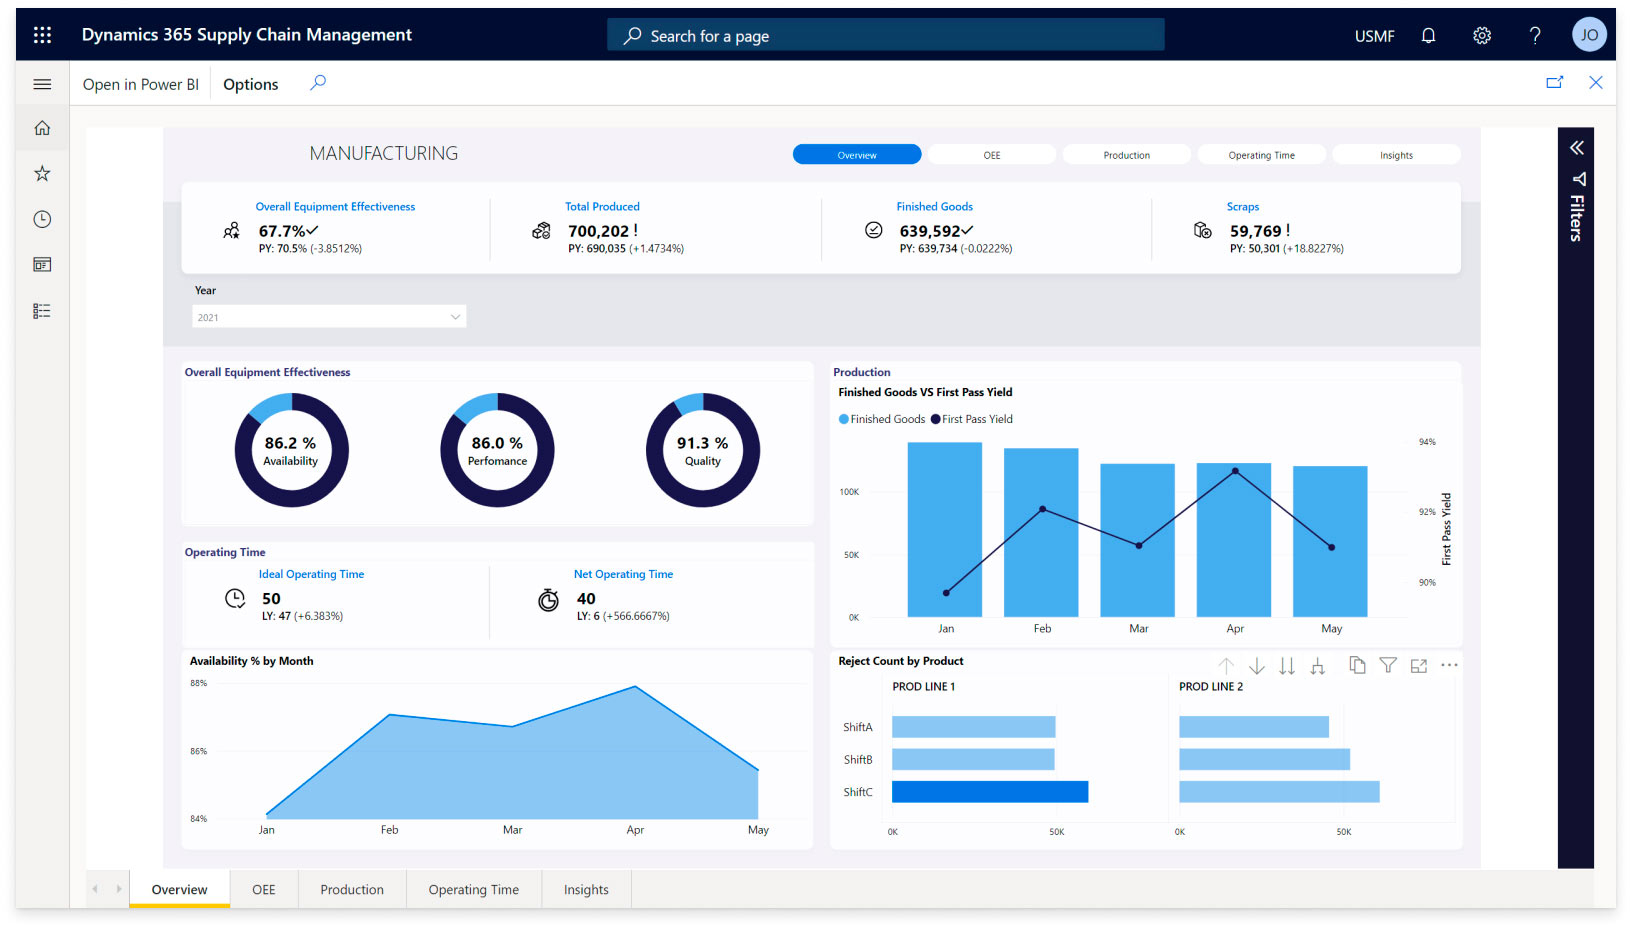Click the Total Produced KPI title

(602, 207)
